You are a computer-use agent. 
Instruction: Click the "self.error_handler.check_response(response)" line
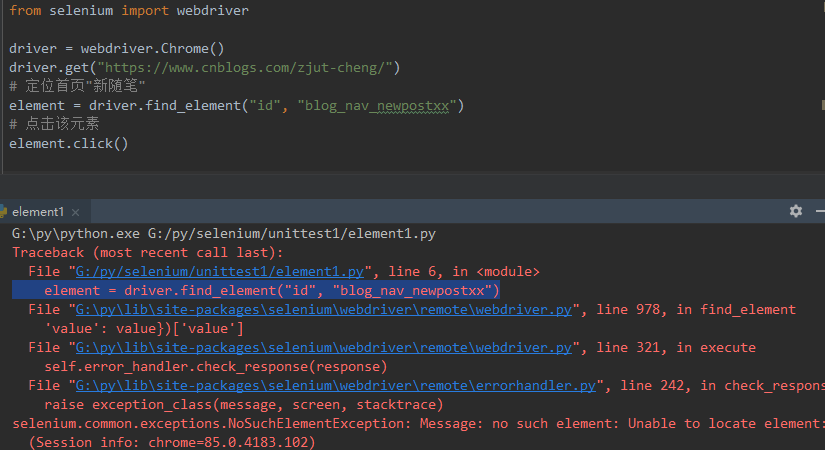(216, 367)
